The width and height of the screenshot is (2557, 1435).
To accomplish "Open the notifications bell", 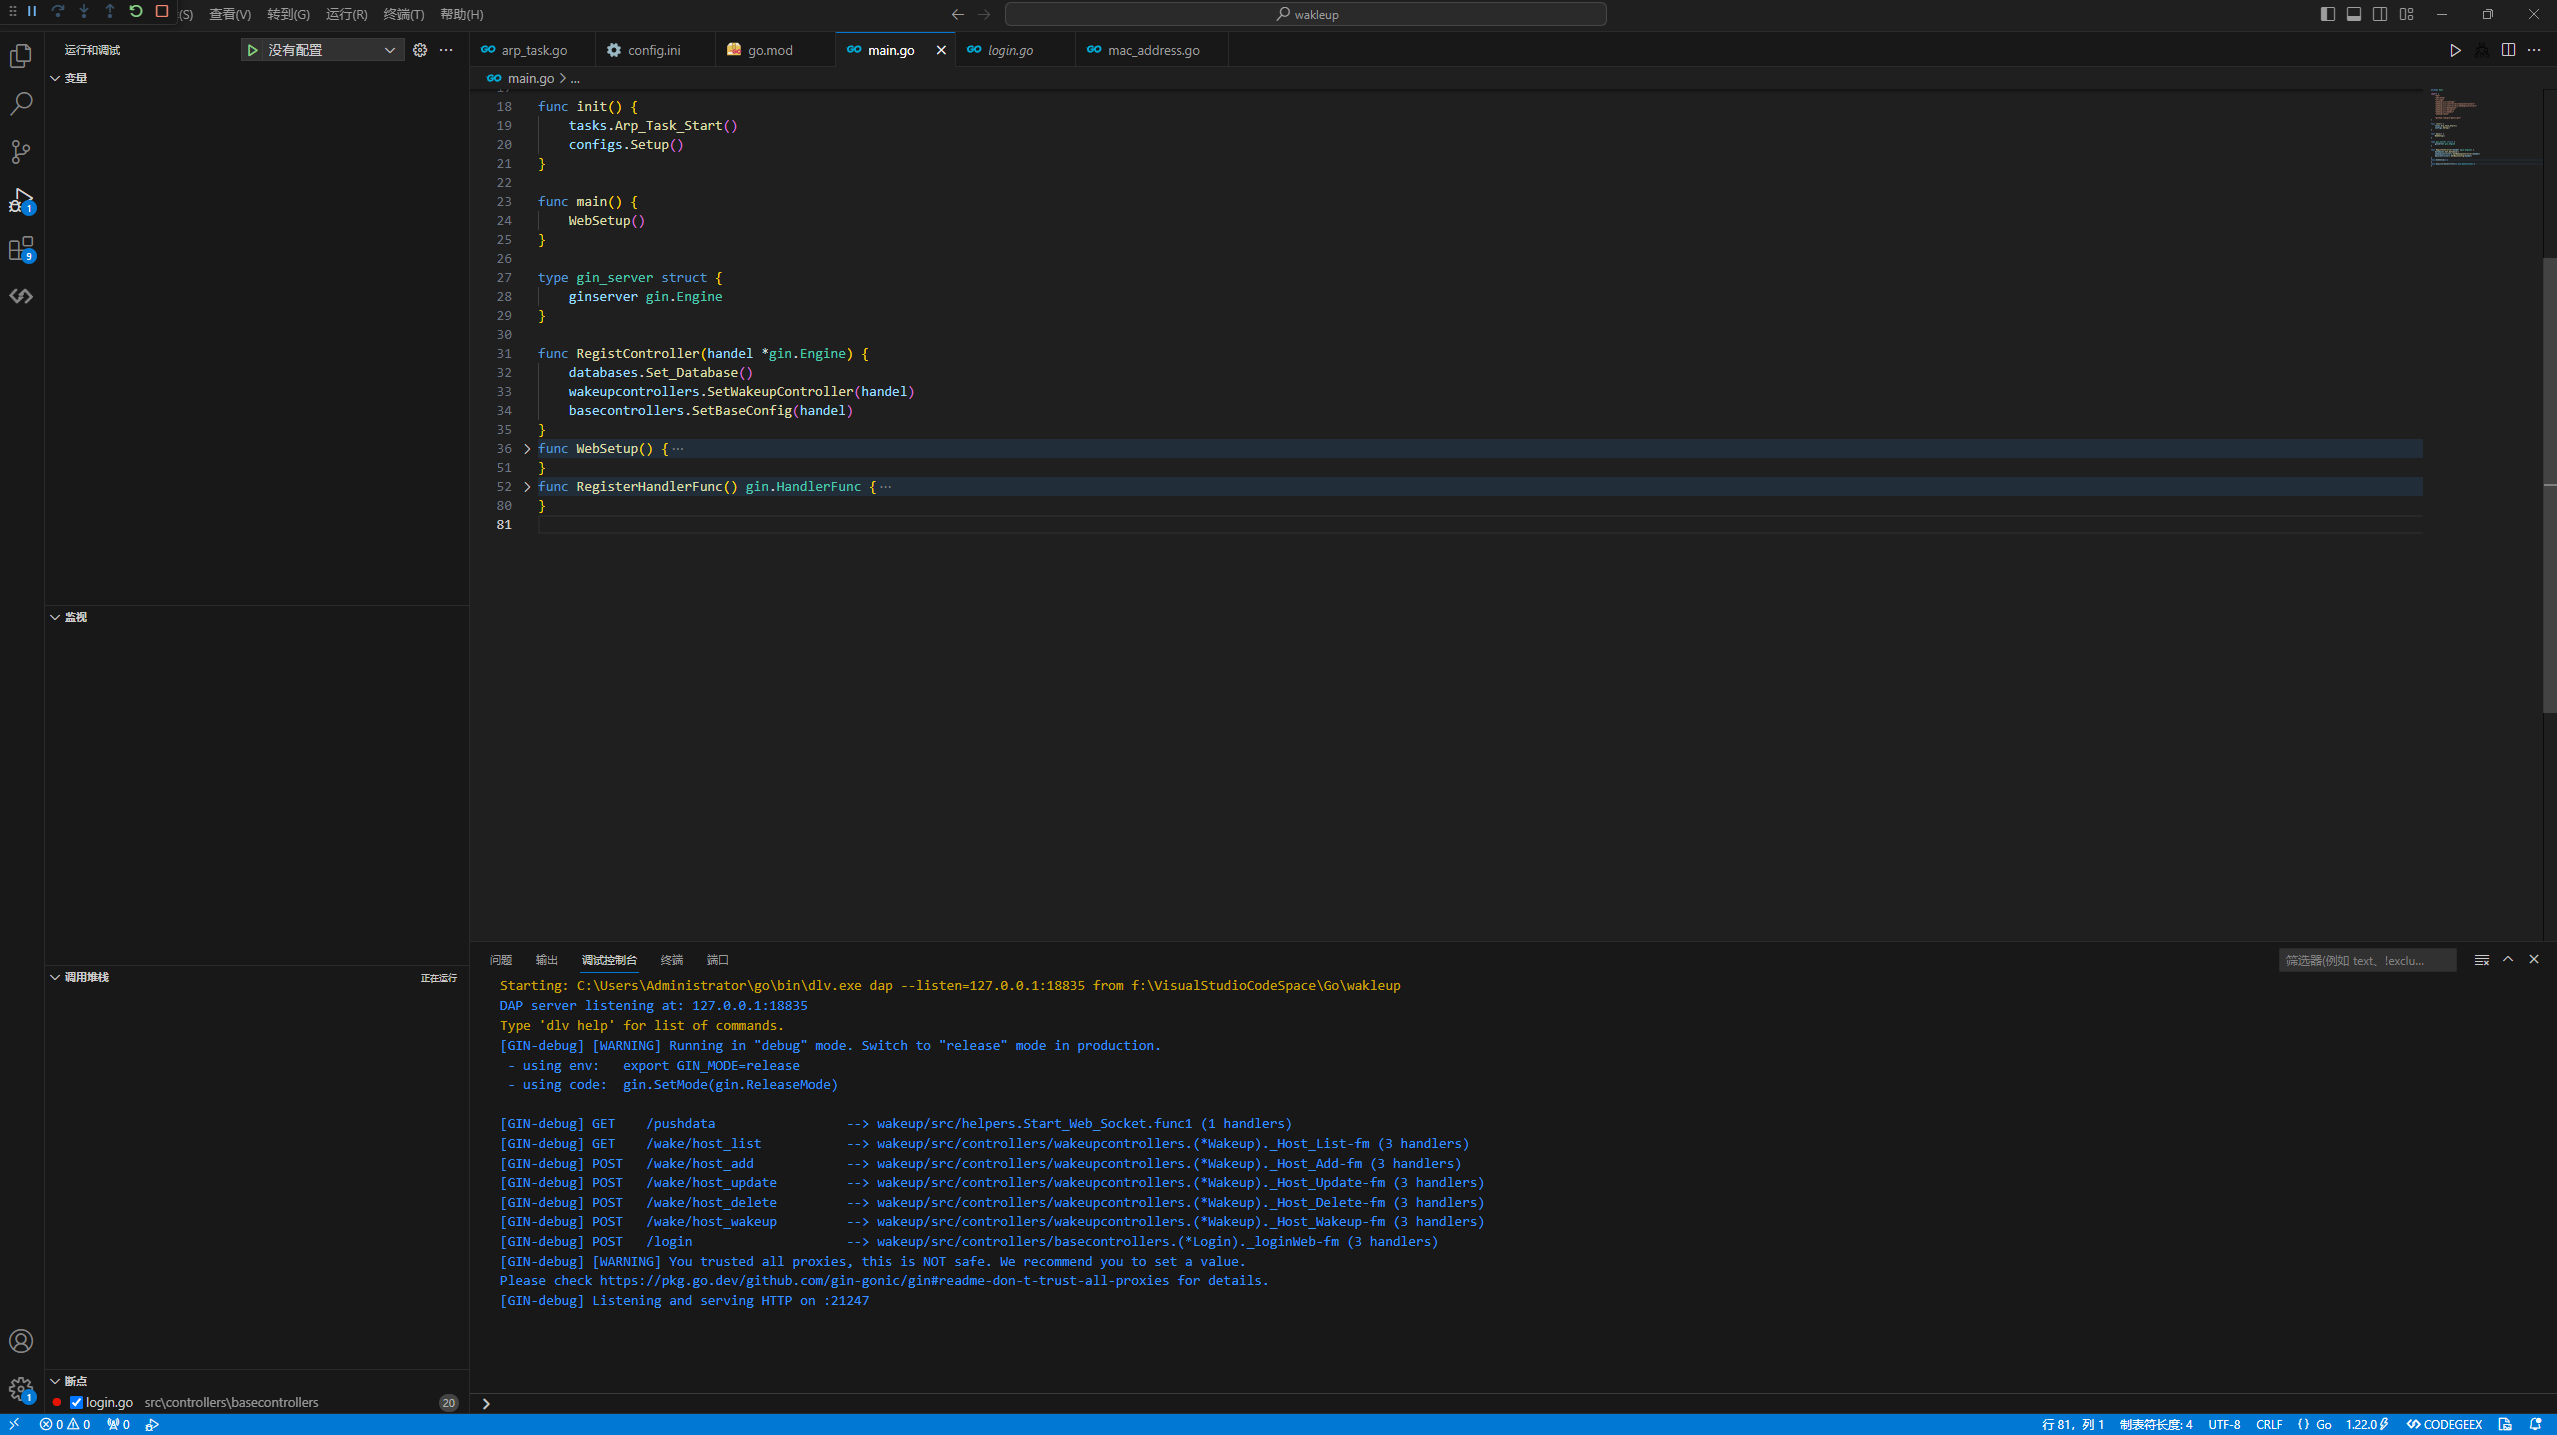I will [x=2535, y=1424].
